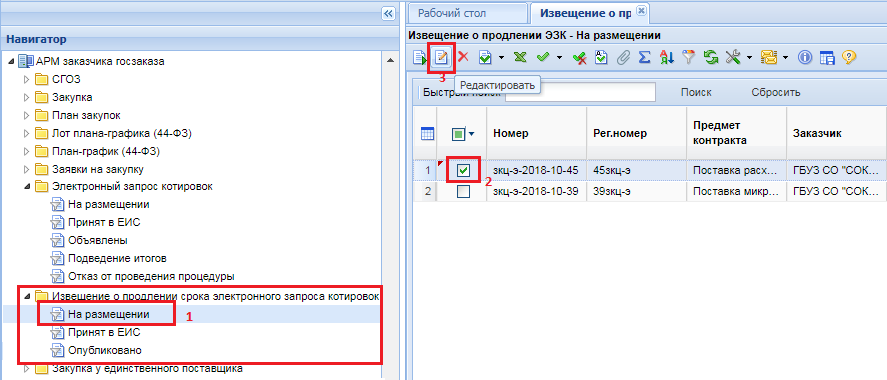Image resolution: width=887 pixels, height=380 pixels.
Task: Expand the Закупка folder
Action: tap(27, 97)
